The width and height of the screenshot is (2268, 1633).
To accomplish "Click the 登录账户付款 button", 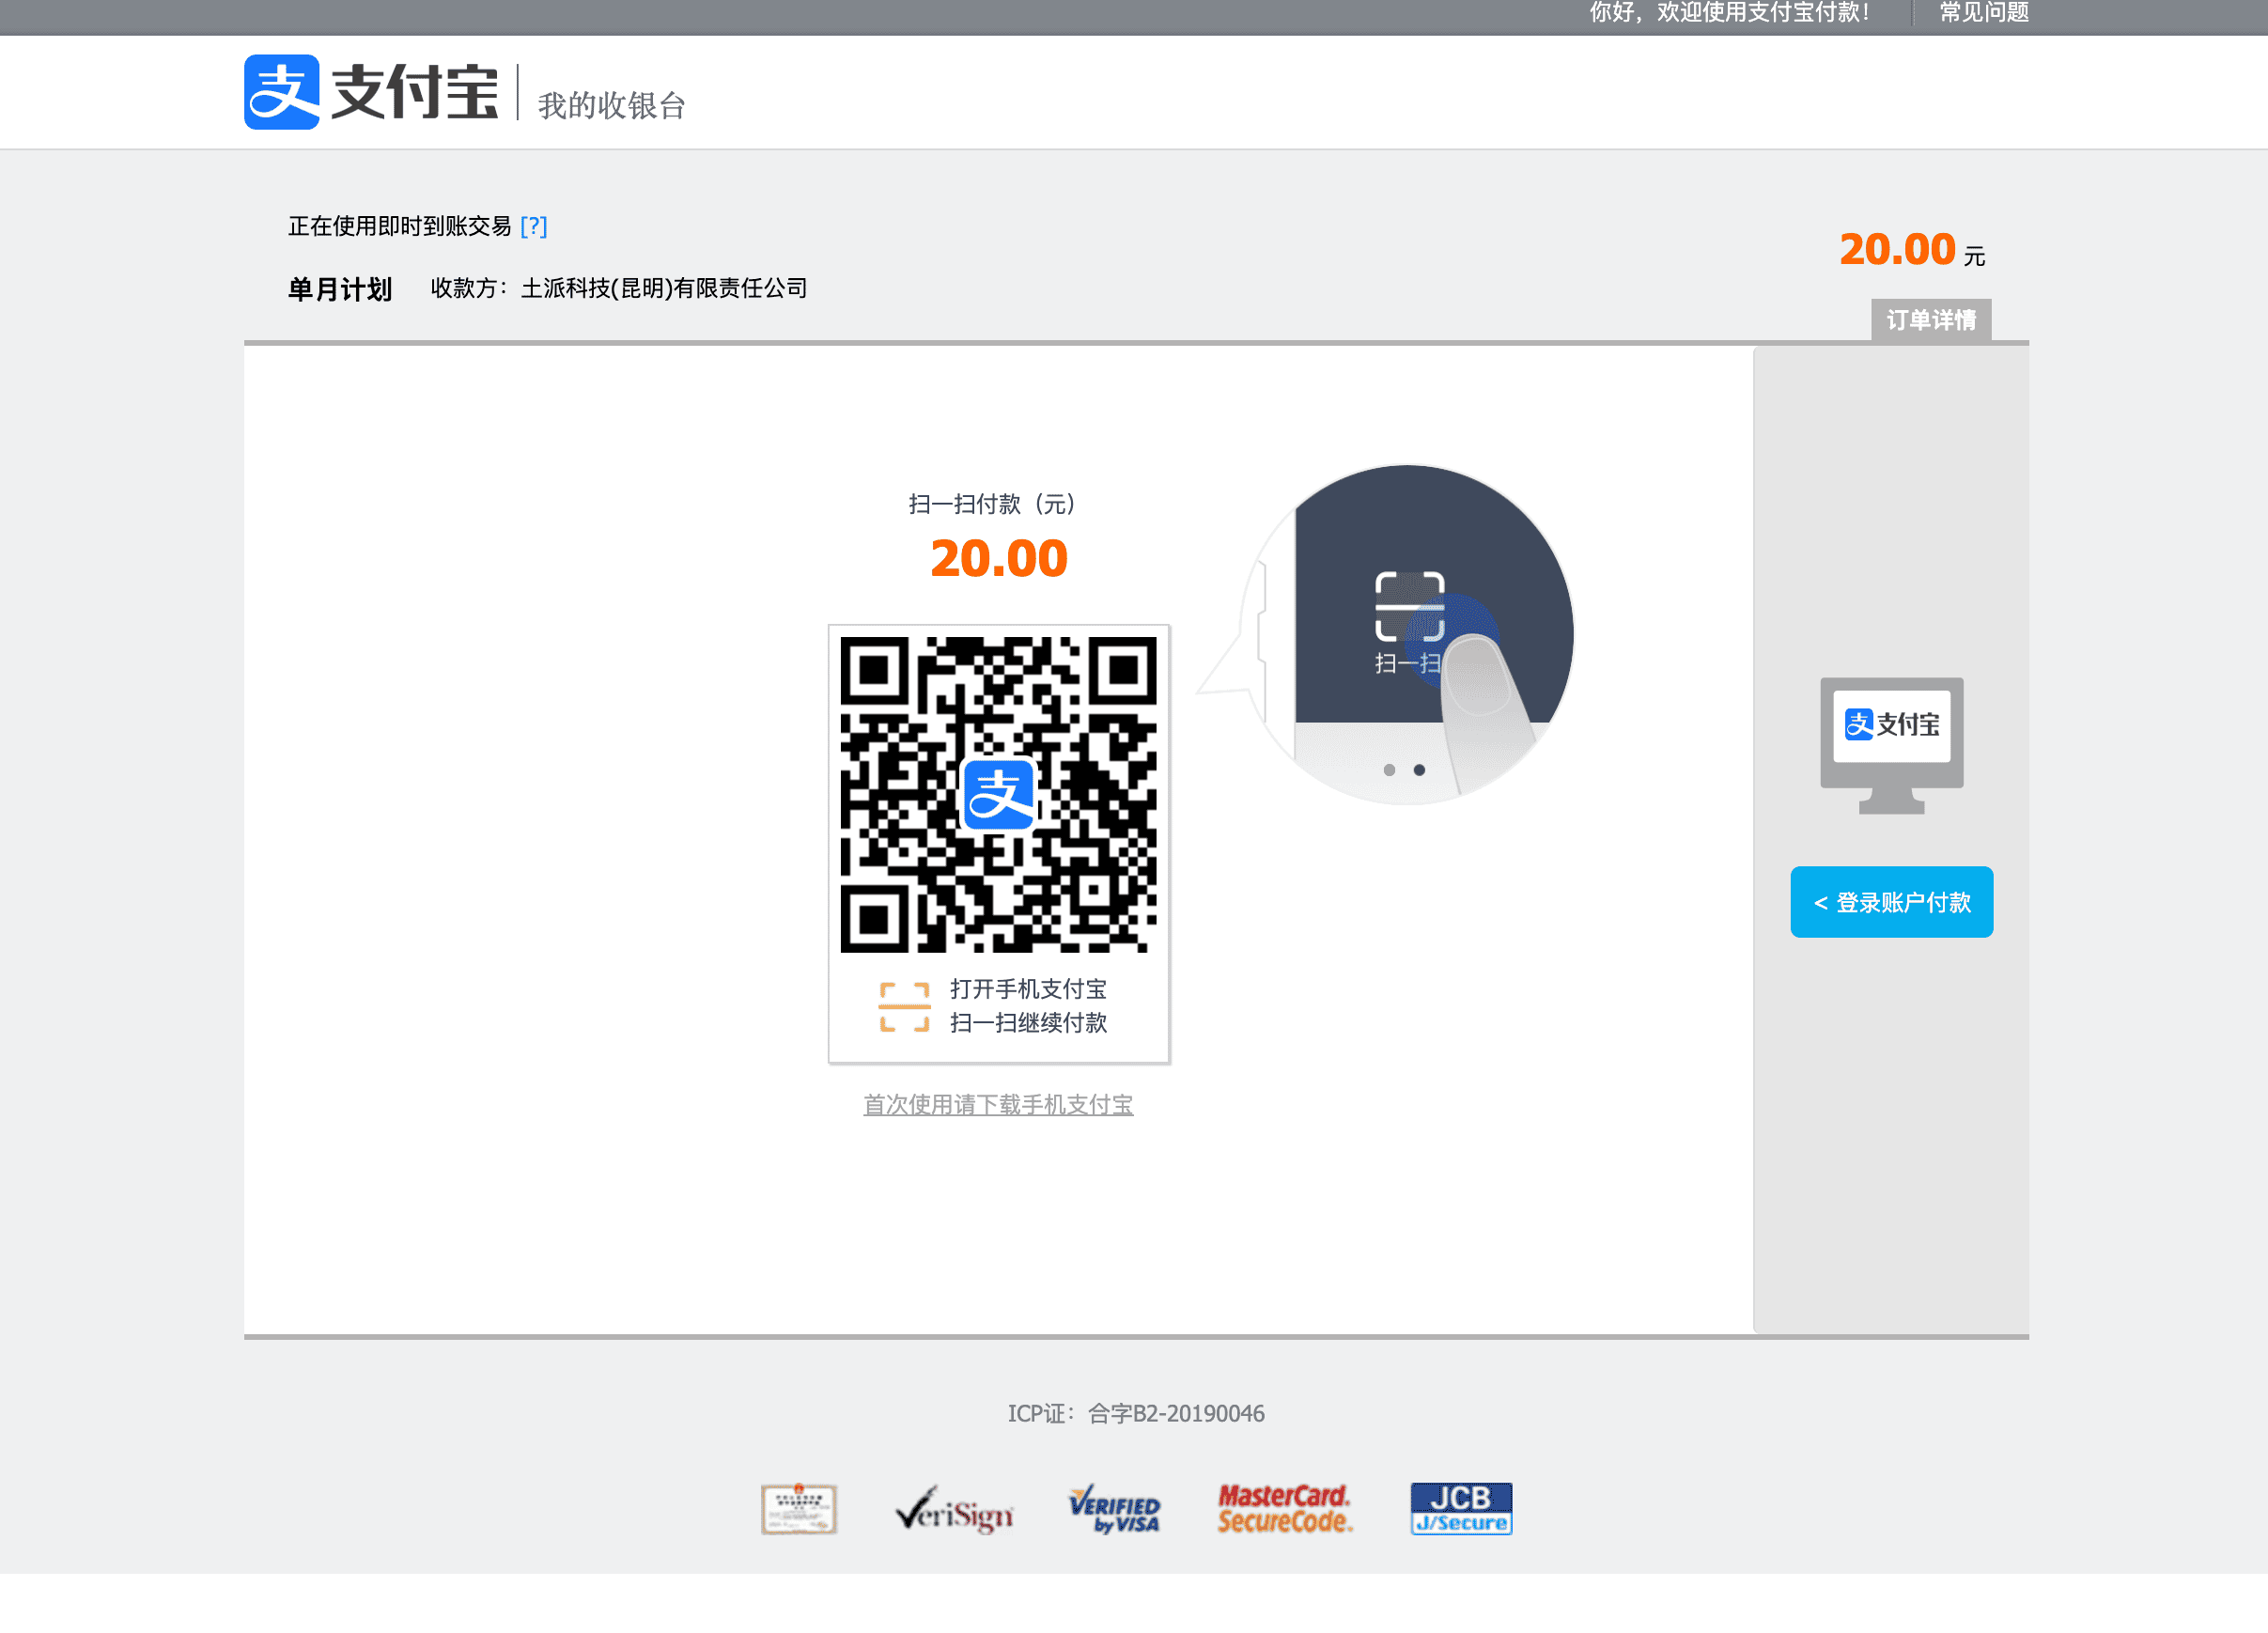I will 1891,902.
